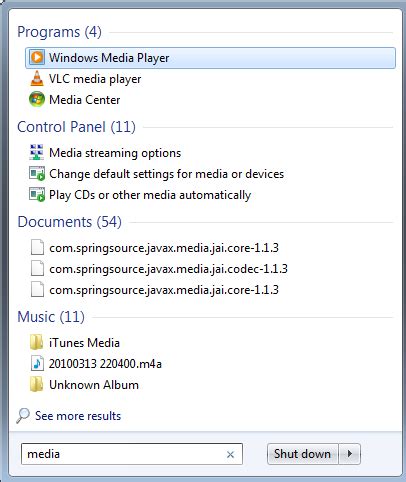Open the Windows Media Player icon
The width and height of the screenshot is (406, 482).
(37, 57)
